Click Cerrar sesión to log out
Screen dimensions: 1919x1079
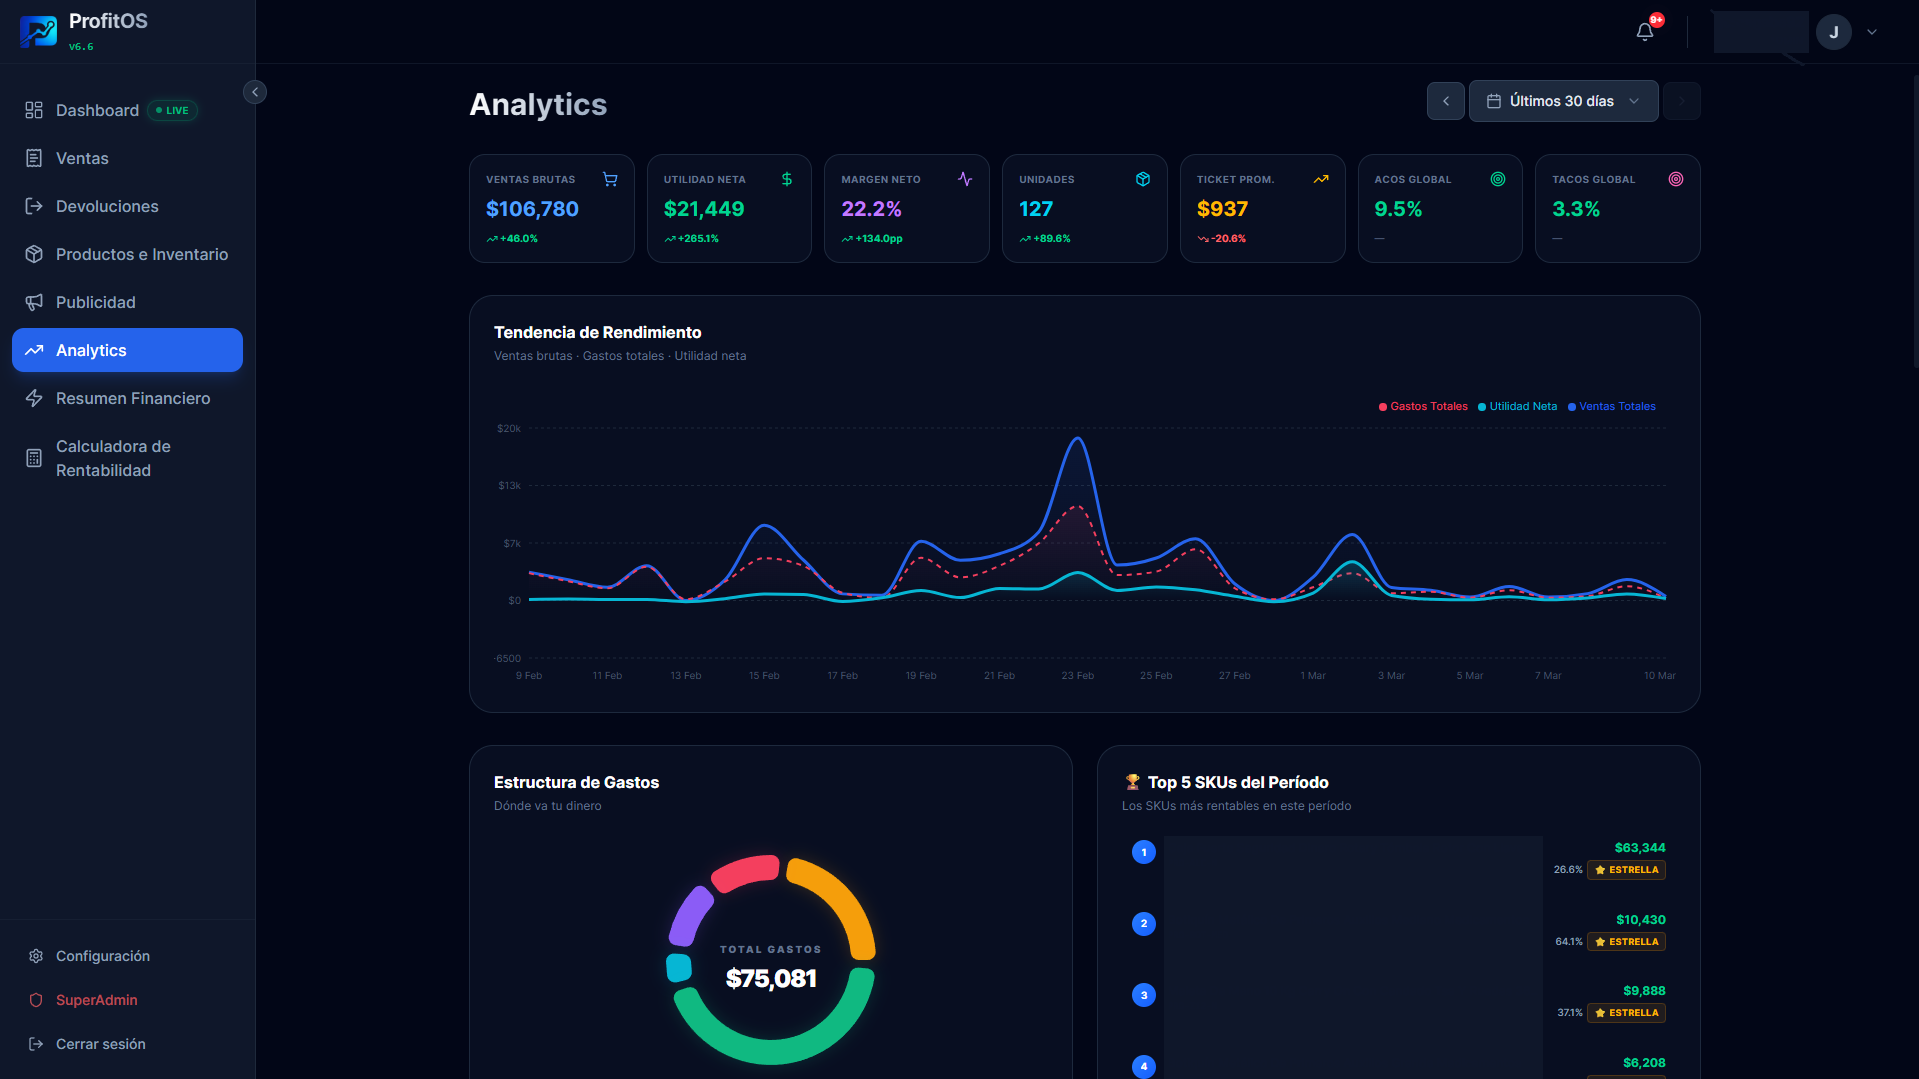tap(100, 1044)
